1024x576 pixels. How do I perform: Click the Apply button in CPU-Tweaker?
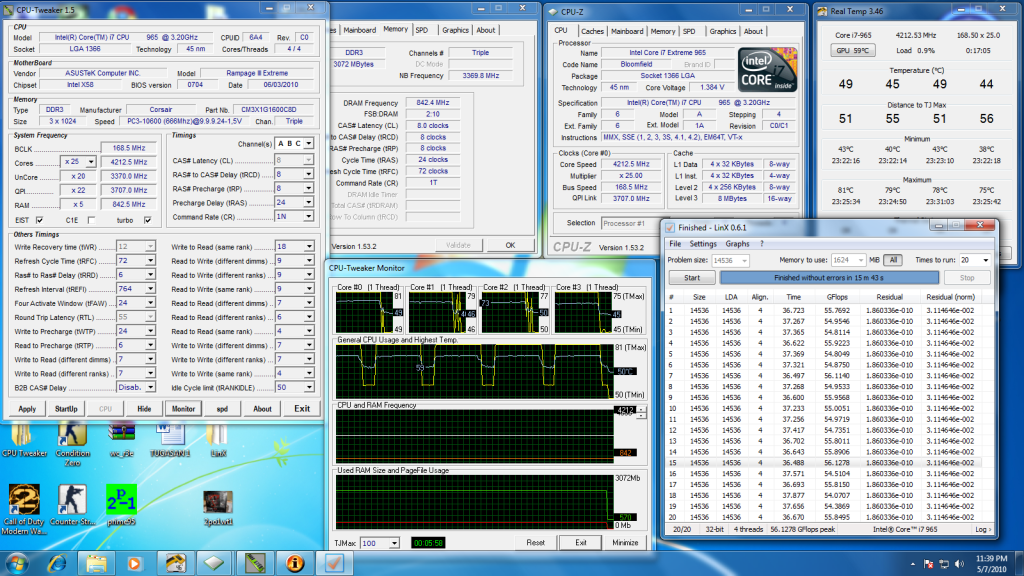pyautogui.click(x=27, y=409)
